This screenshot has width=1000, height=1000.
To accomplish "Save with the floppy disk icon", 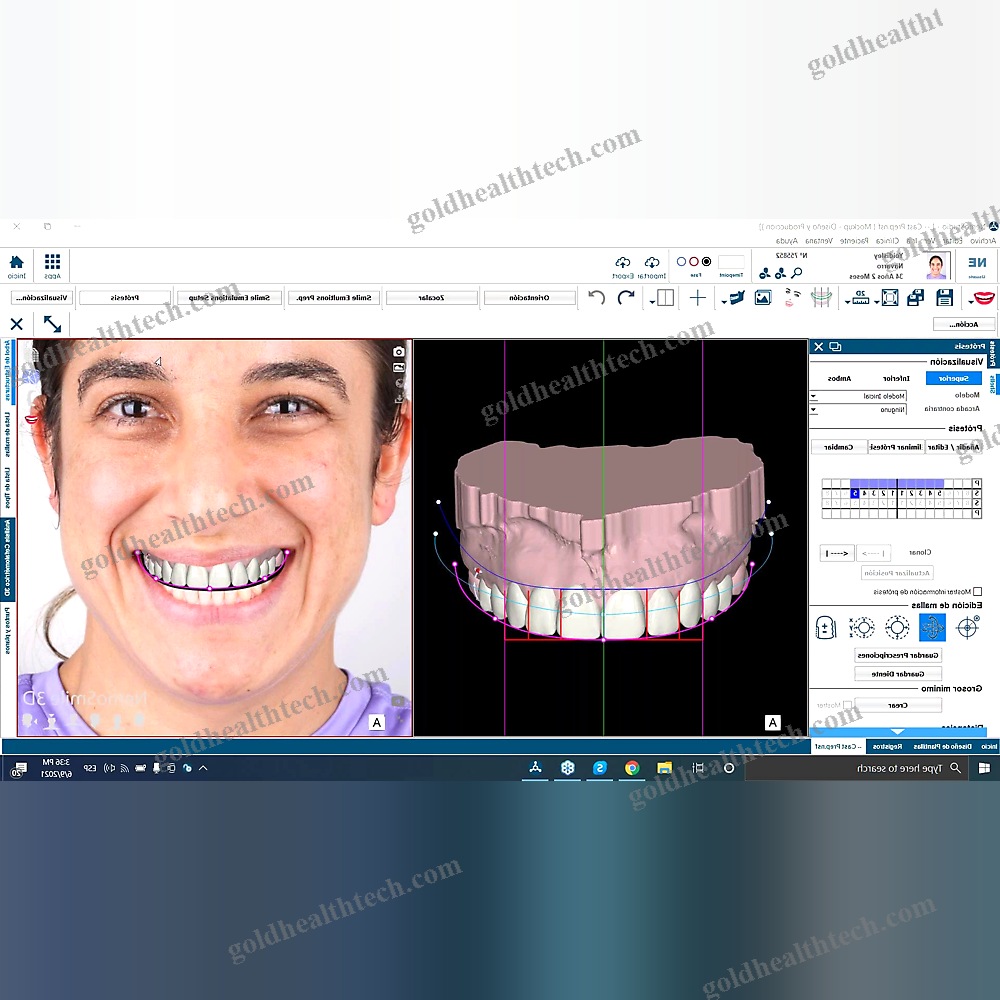I will (x=945, y=298).
